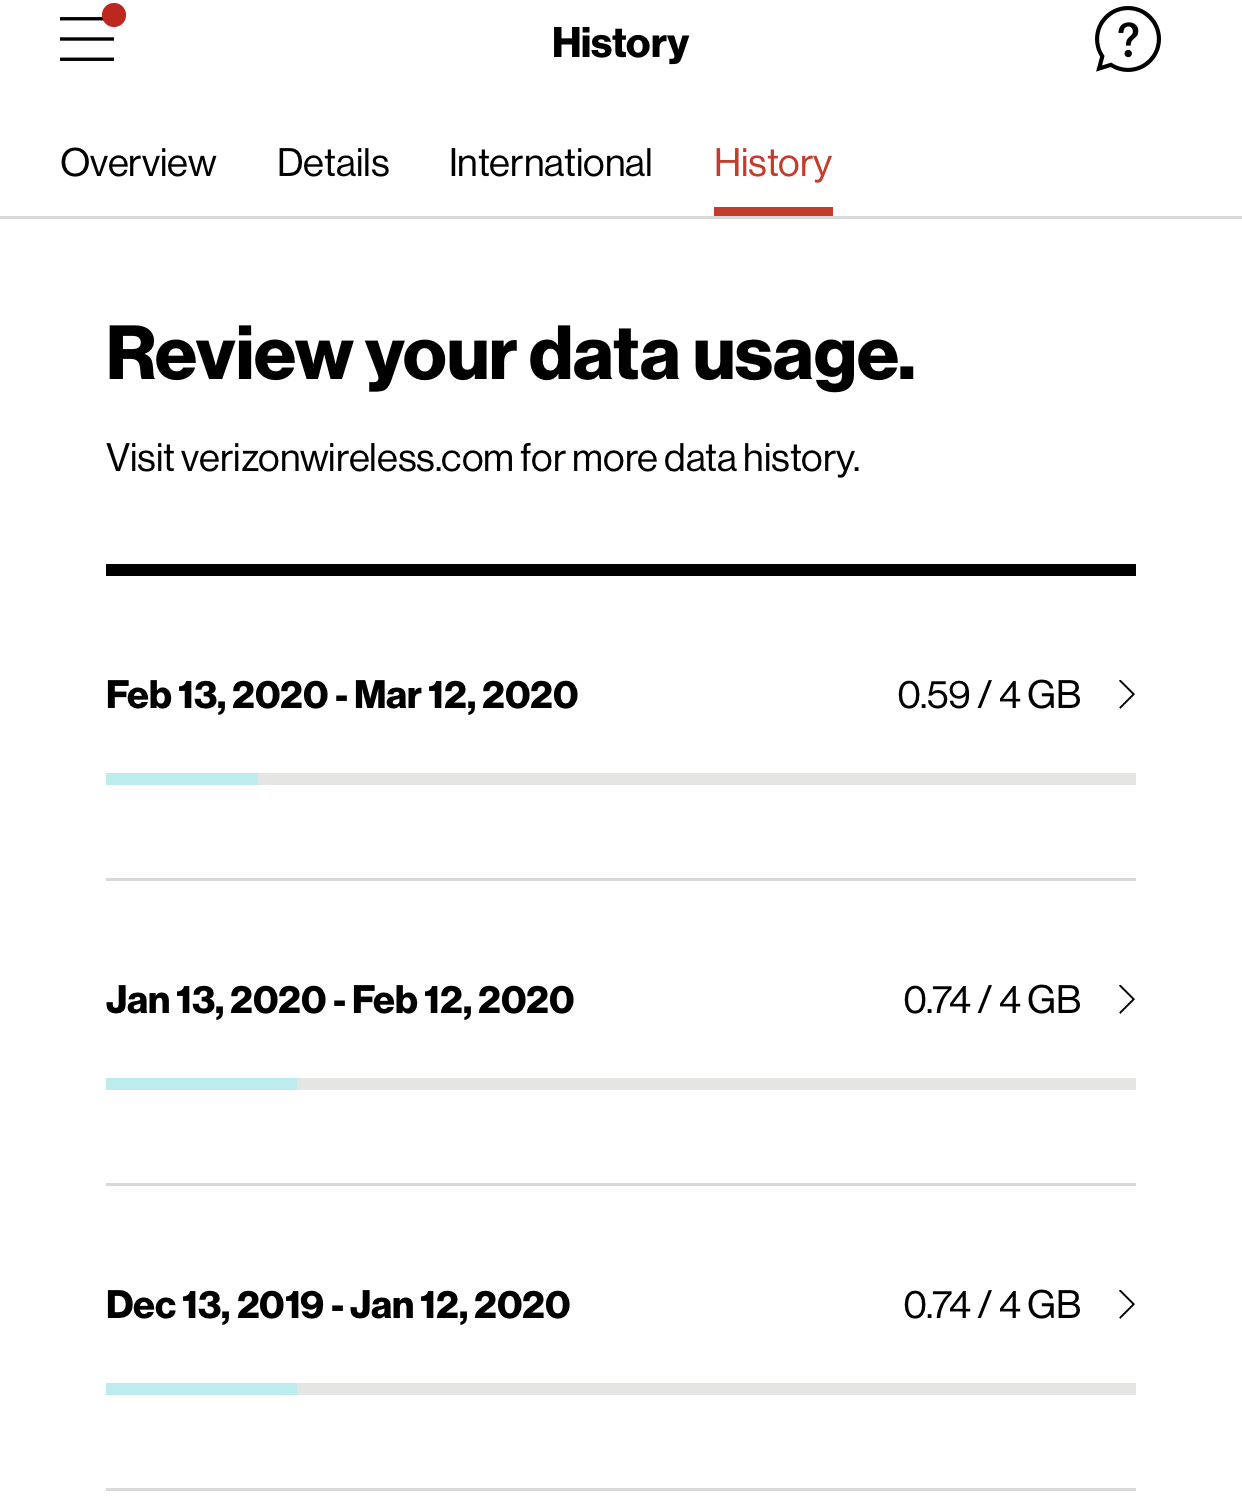Screen dimensions: 1242x1512
Task: Expand Feb 13 - Mar 12 usage chevron
Action: point(1127,695)
